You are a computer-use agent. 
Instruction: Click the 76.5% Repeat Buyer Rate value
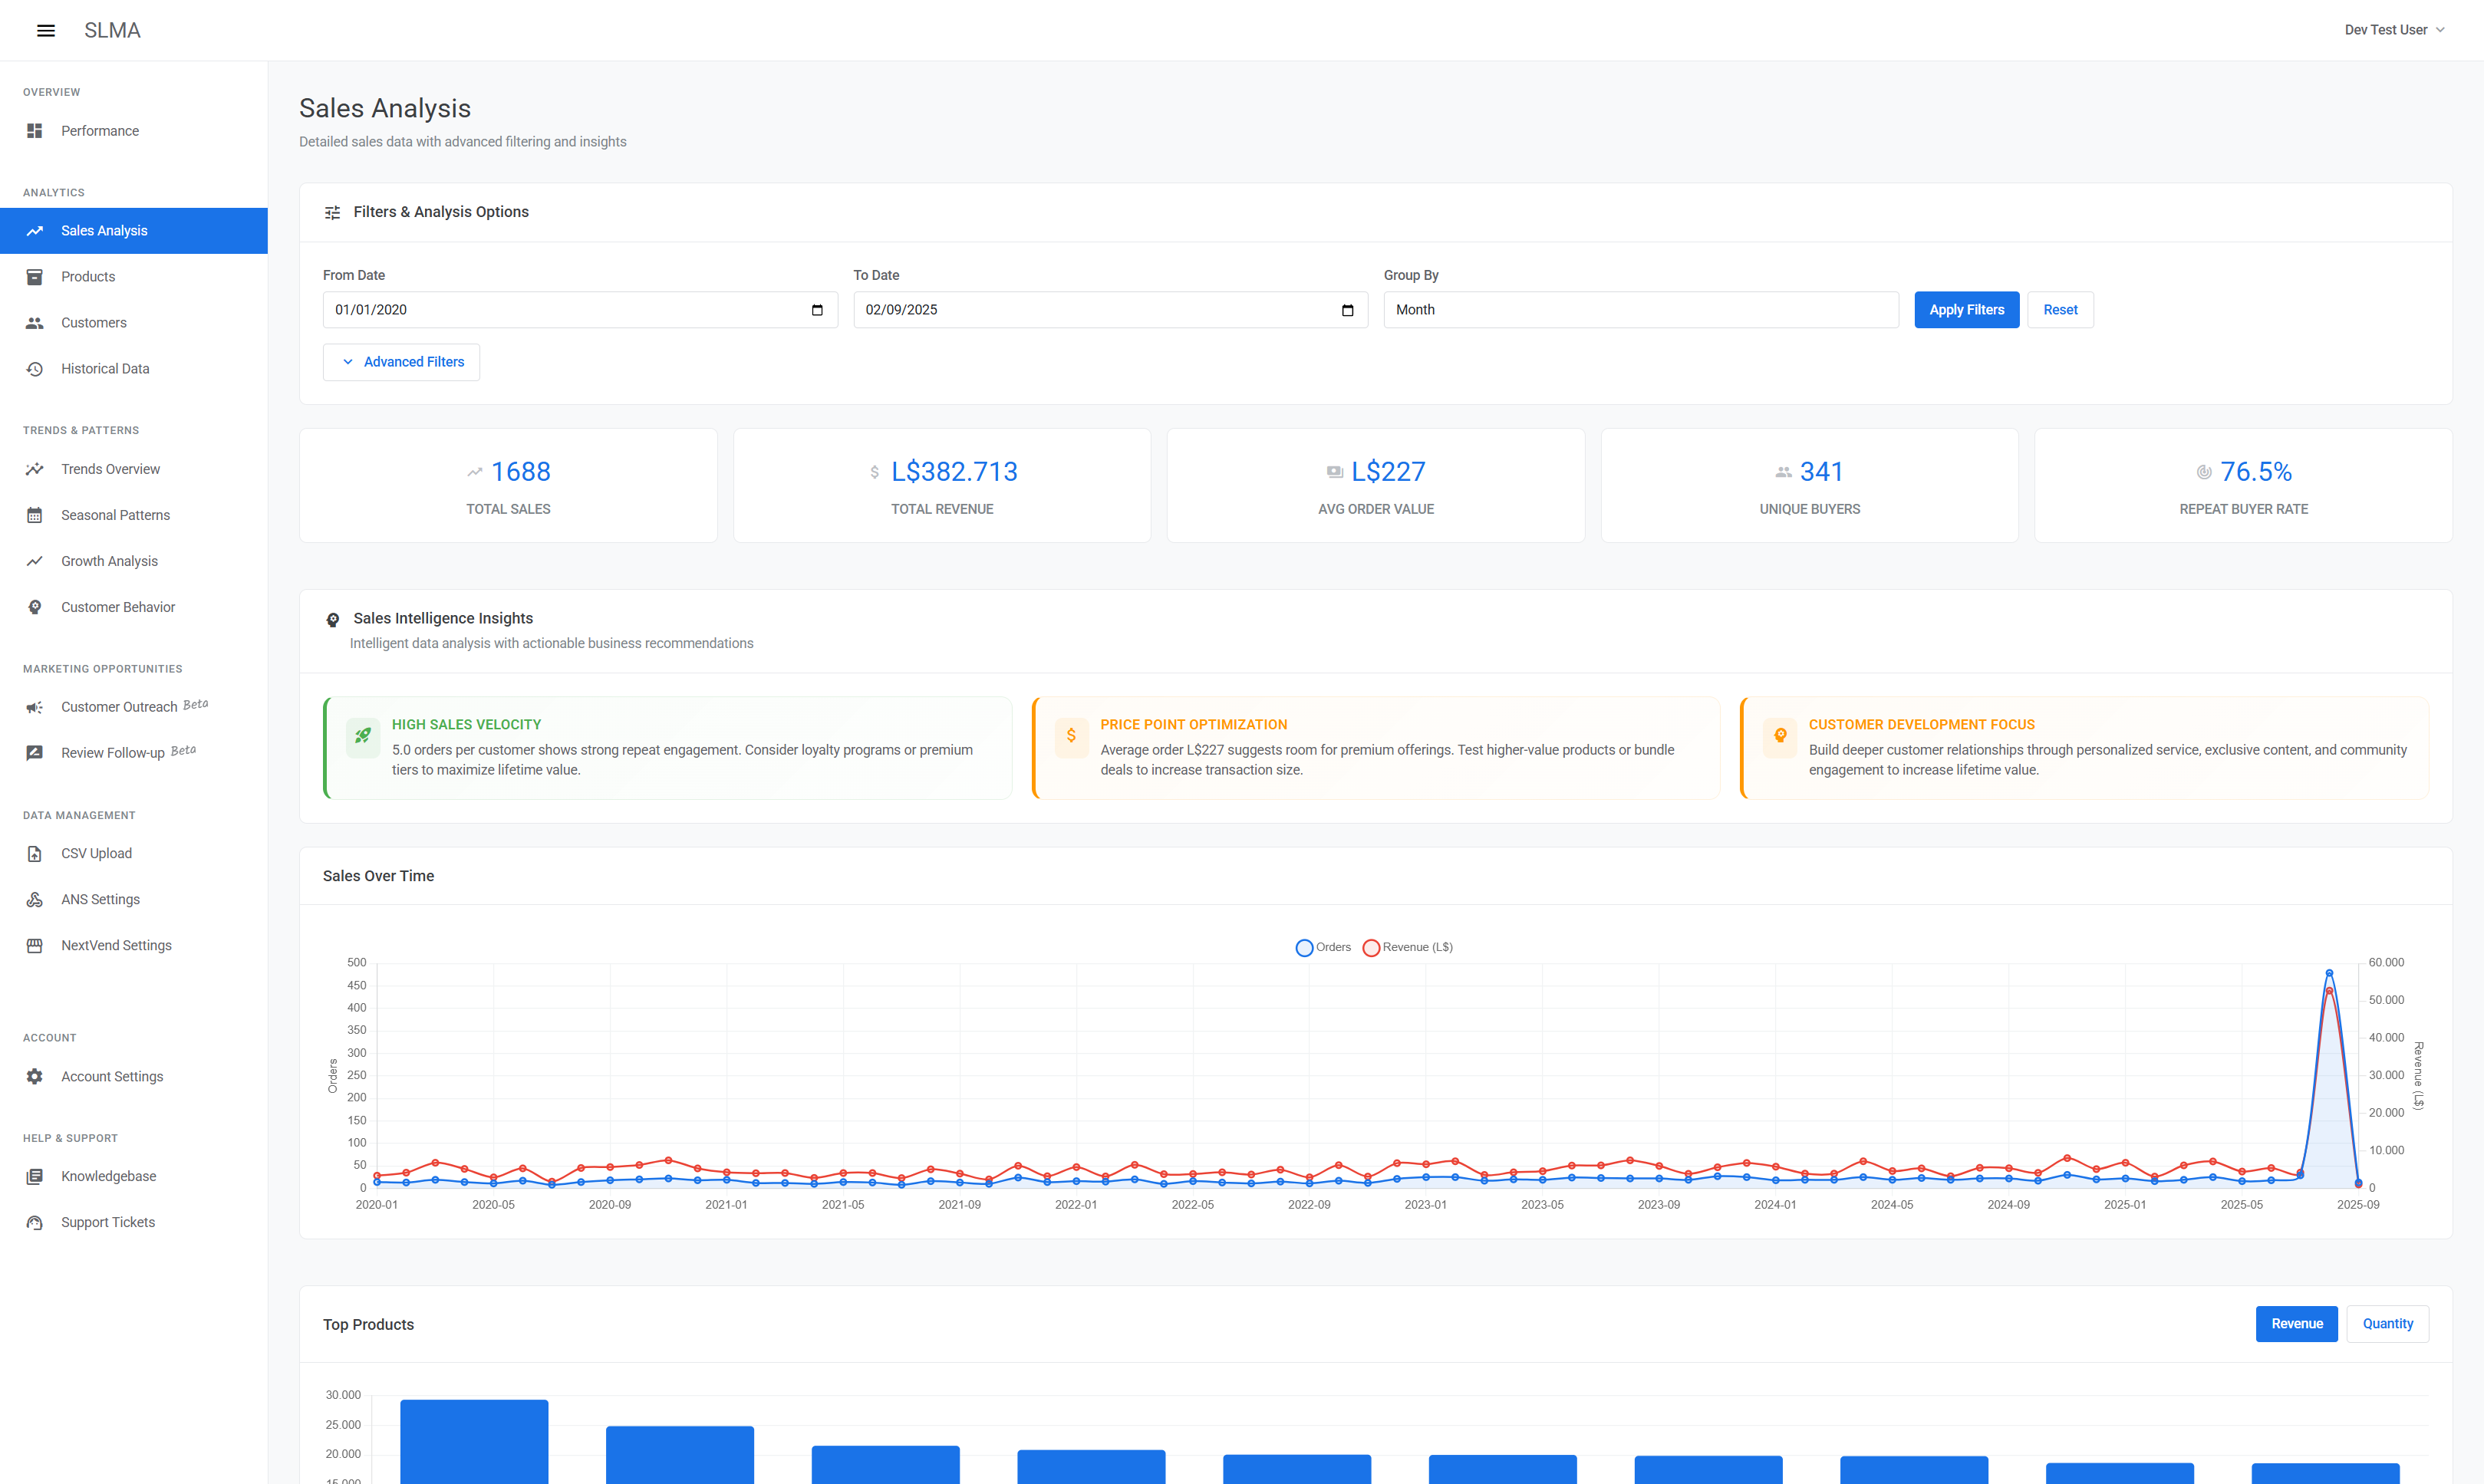click(2255, 472)
